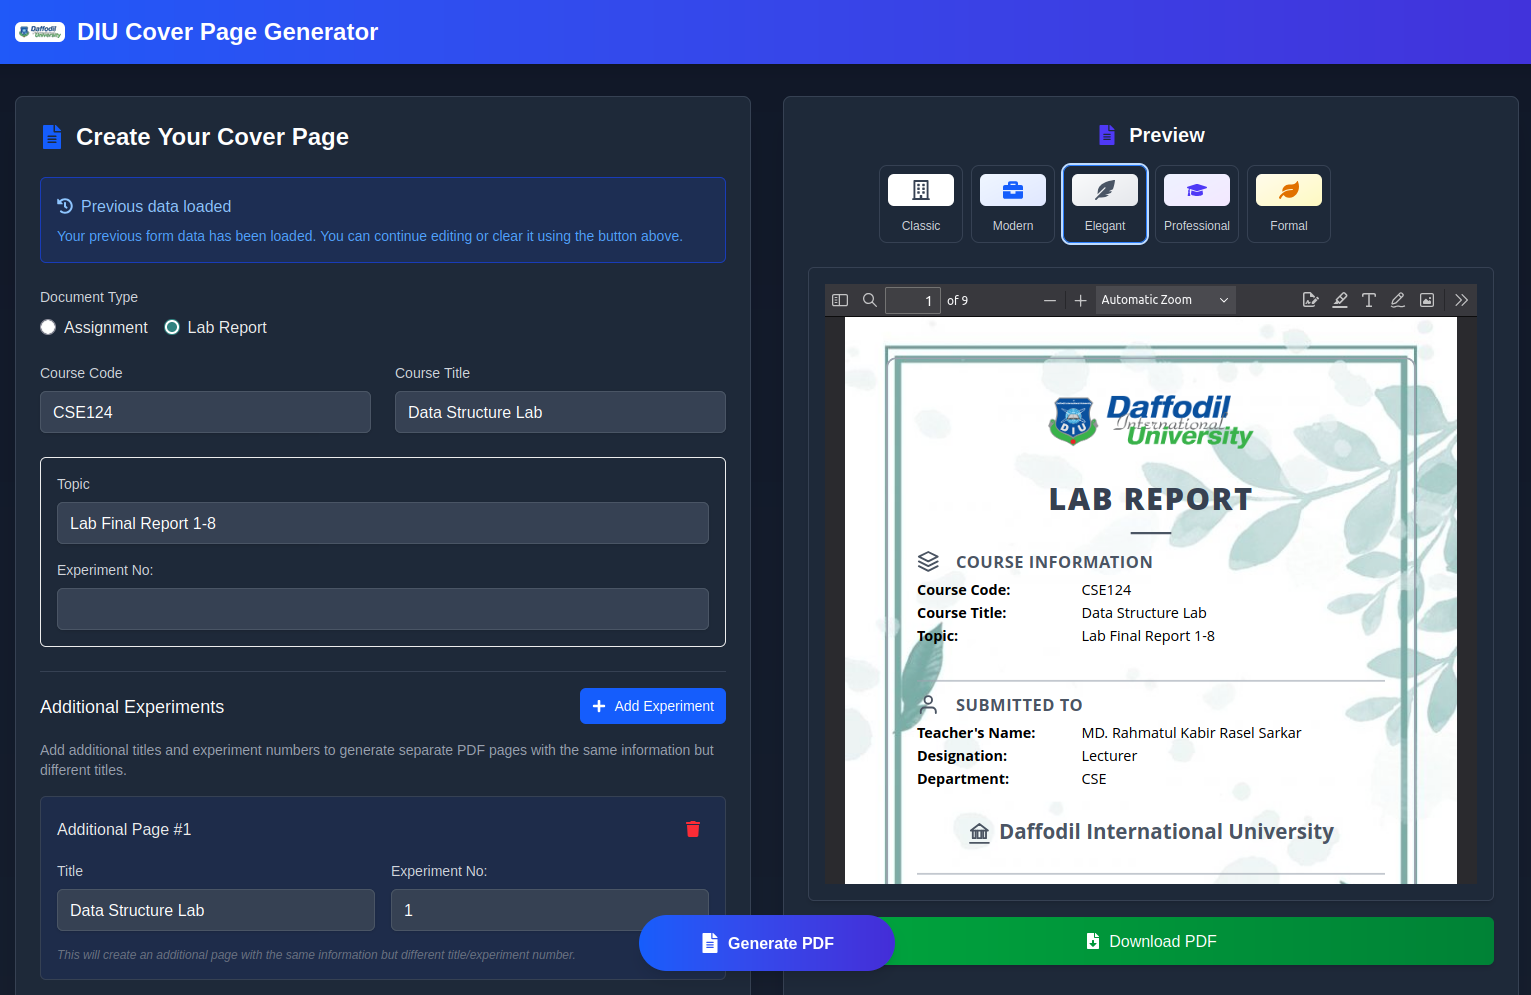
Task: Zoom out with the minus icon
Action: 1050,300
